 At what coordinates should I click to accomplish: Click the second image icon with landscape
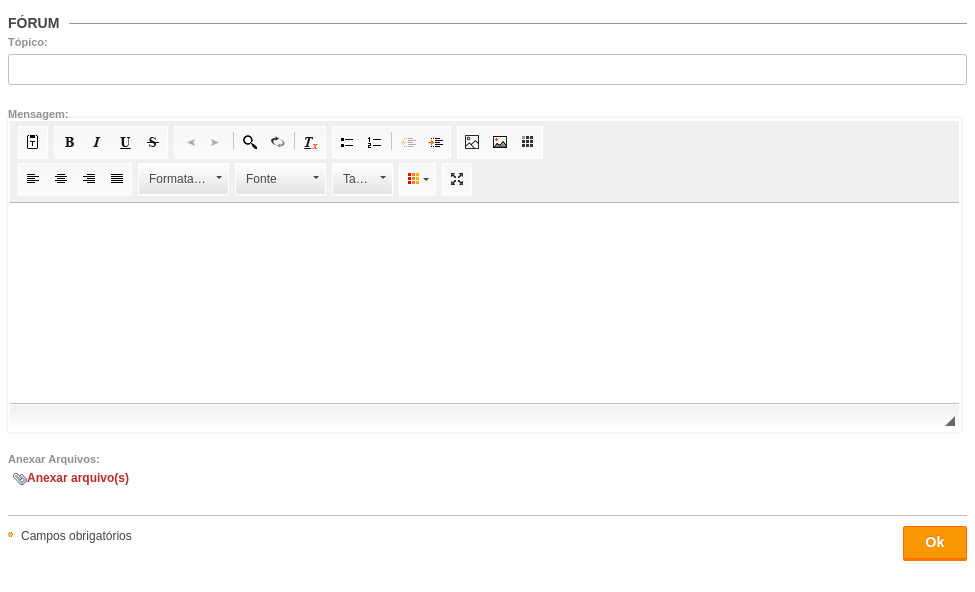pos(500,142)
